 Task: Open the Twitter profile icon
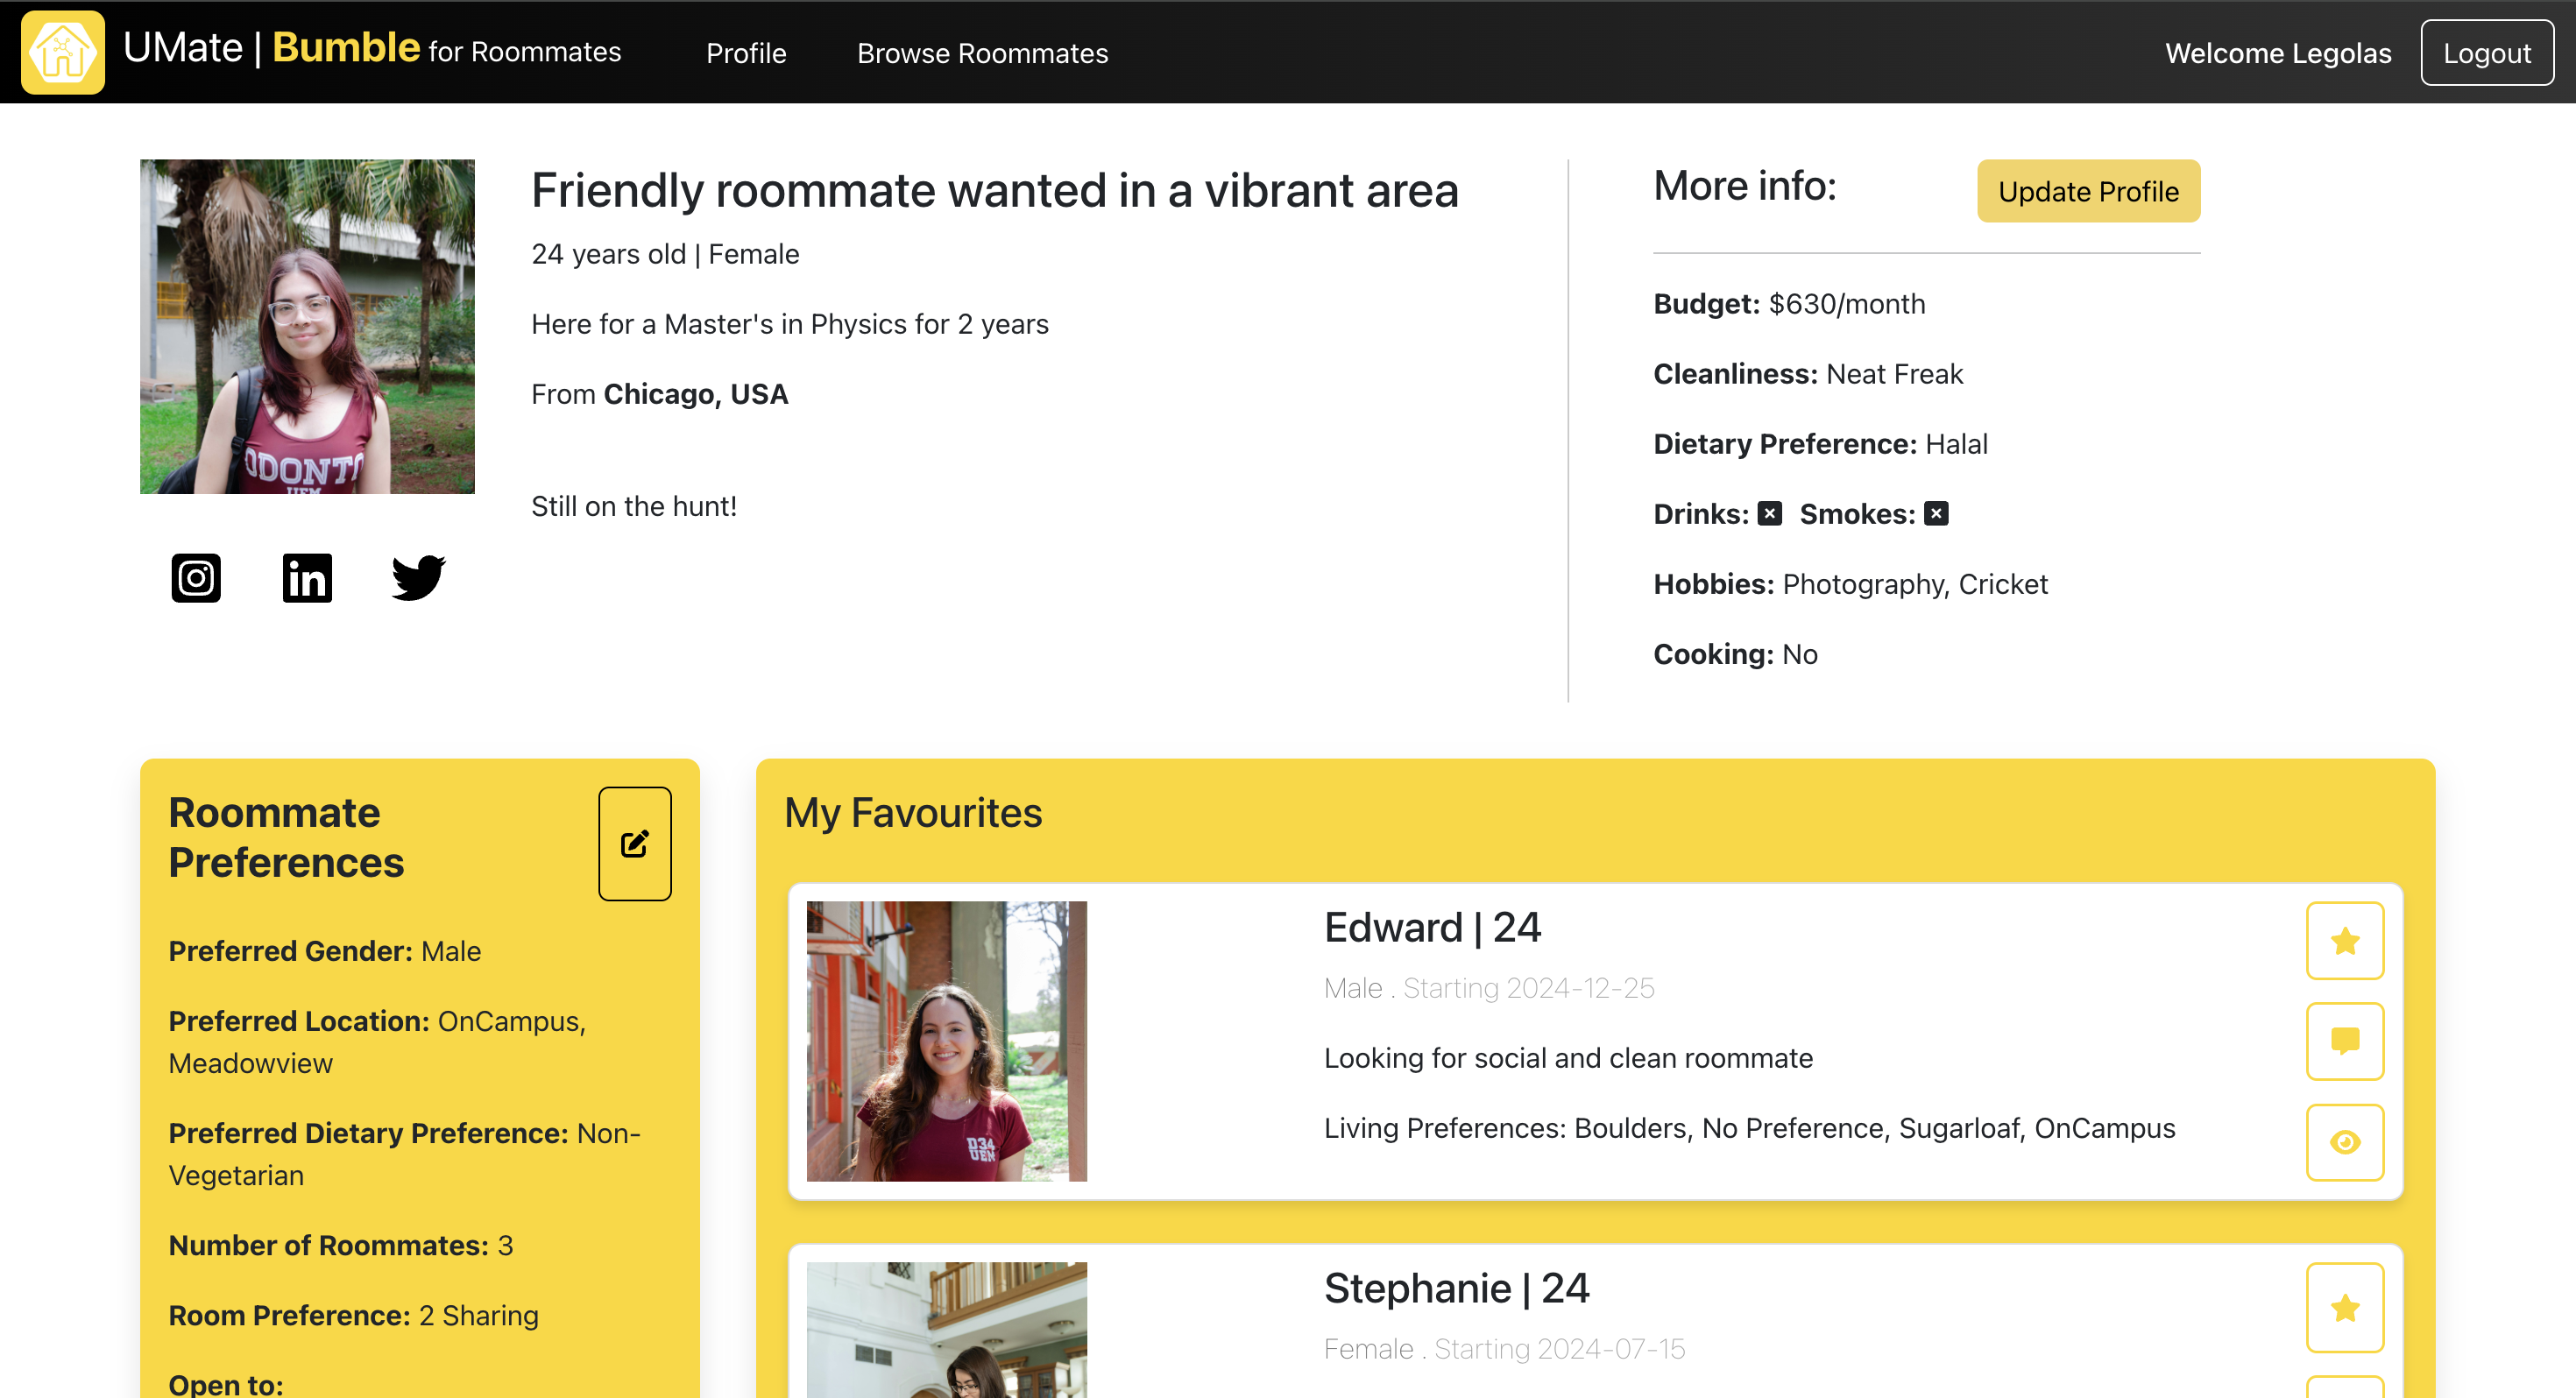[x=417, y=578]
